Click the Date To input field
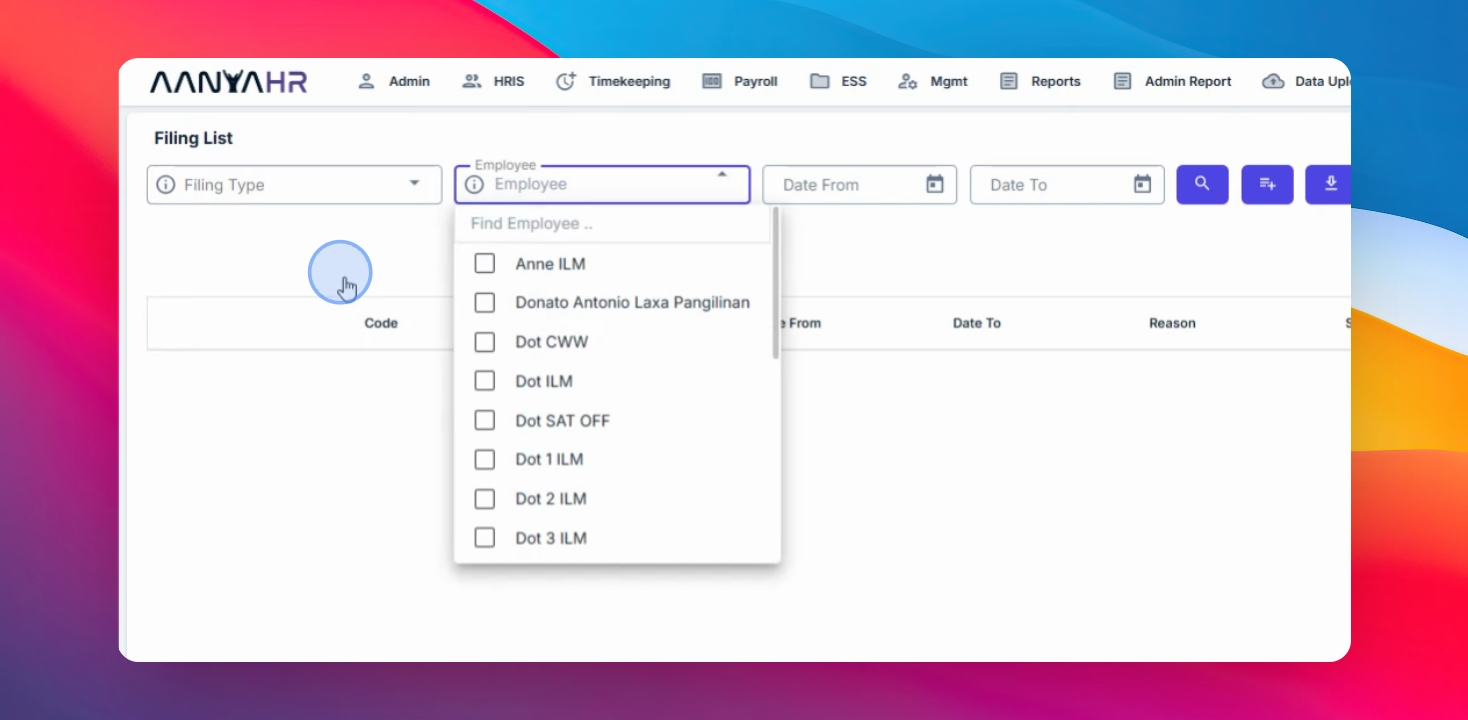The width and height of the screenshot is (1468, 720). click(x=1067, y=185)
